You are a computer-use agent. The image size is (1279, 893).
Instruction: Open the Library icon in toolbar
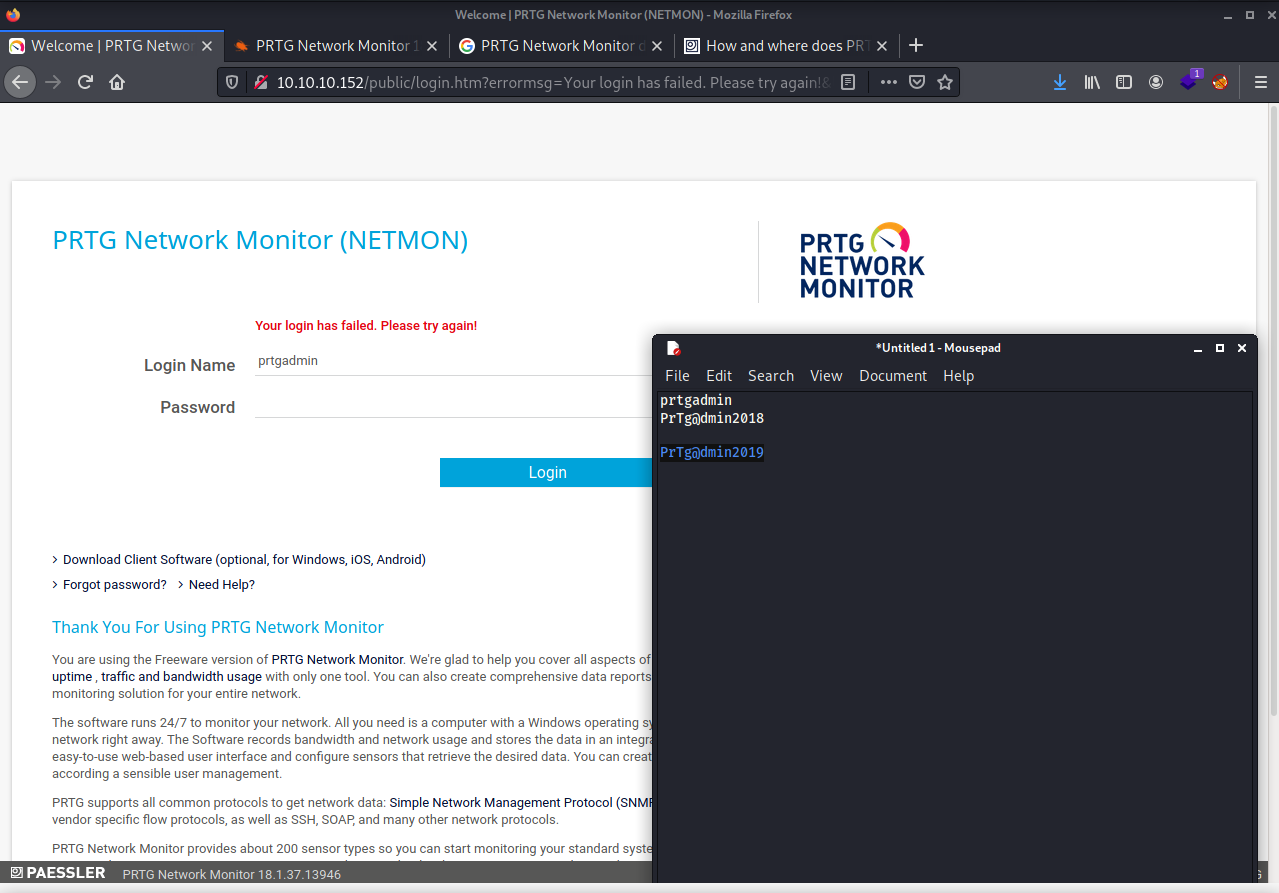[x=1092, y=82]
